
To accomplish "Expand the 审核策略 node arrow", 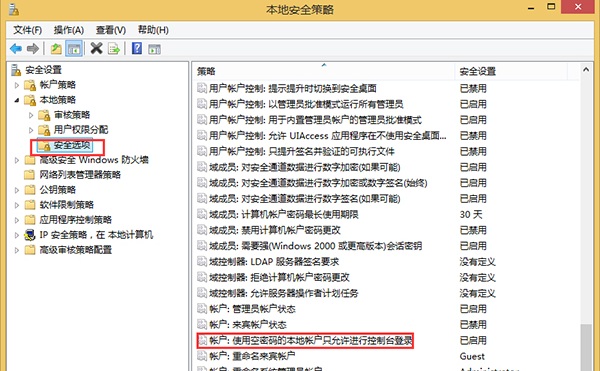I will pos(31,115).
